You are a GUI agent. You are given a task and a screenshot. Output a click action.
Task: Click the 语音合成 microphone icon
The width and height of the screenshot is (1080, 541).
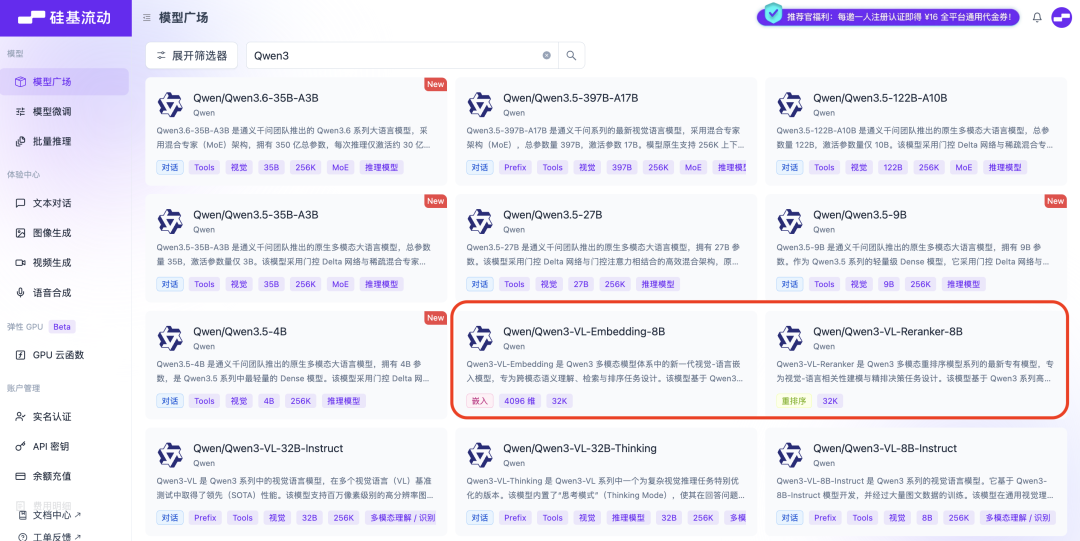[21, 292]
